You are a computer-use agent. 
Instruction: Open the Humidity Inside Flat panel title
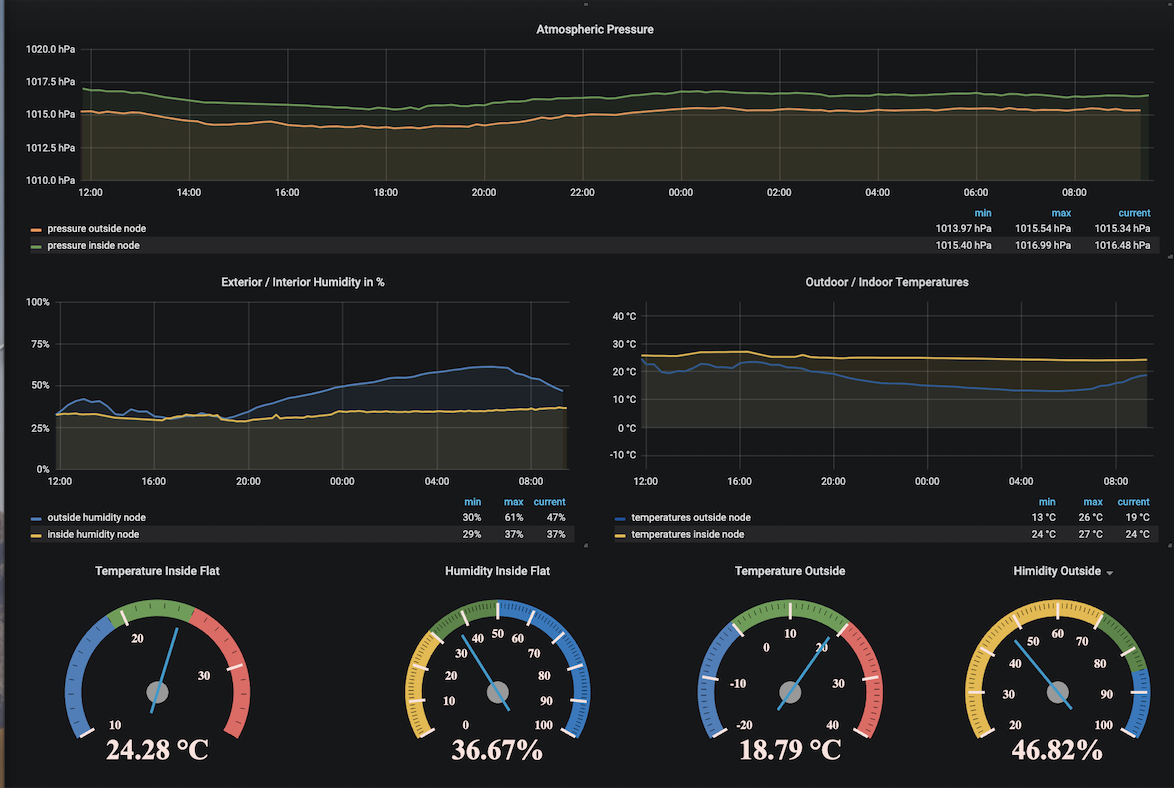(x=497, y=571)
